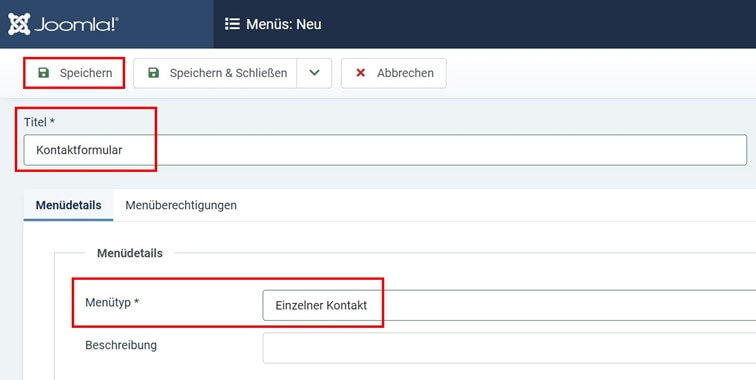The height and width of the screenshot is (380, 756).
Task: Click the green floppy icon in Speichern
Action: [x=43, y=73]
